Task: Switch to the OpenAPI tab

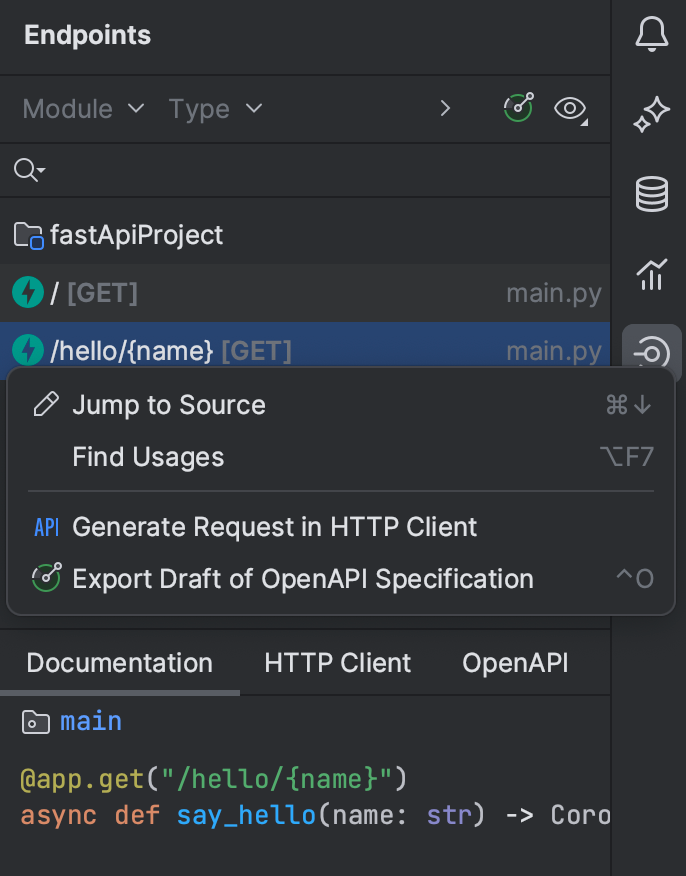Action: 515,663
